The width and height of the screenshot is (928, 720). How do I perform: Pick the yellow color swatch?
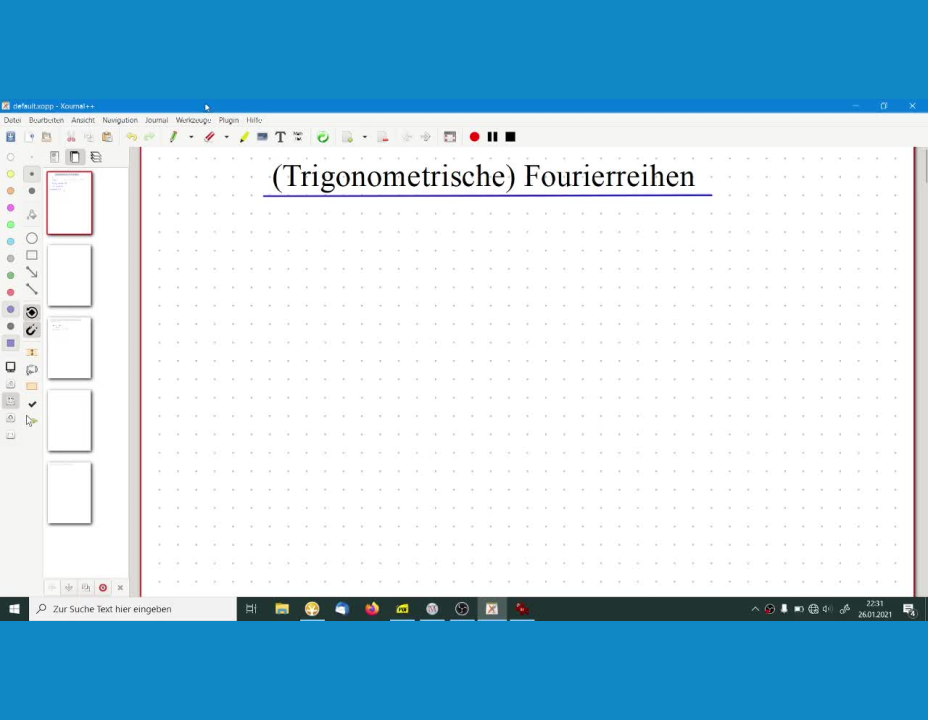(x=11, y=174)
